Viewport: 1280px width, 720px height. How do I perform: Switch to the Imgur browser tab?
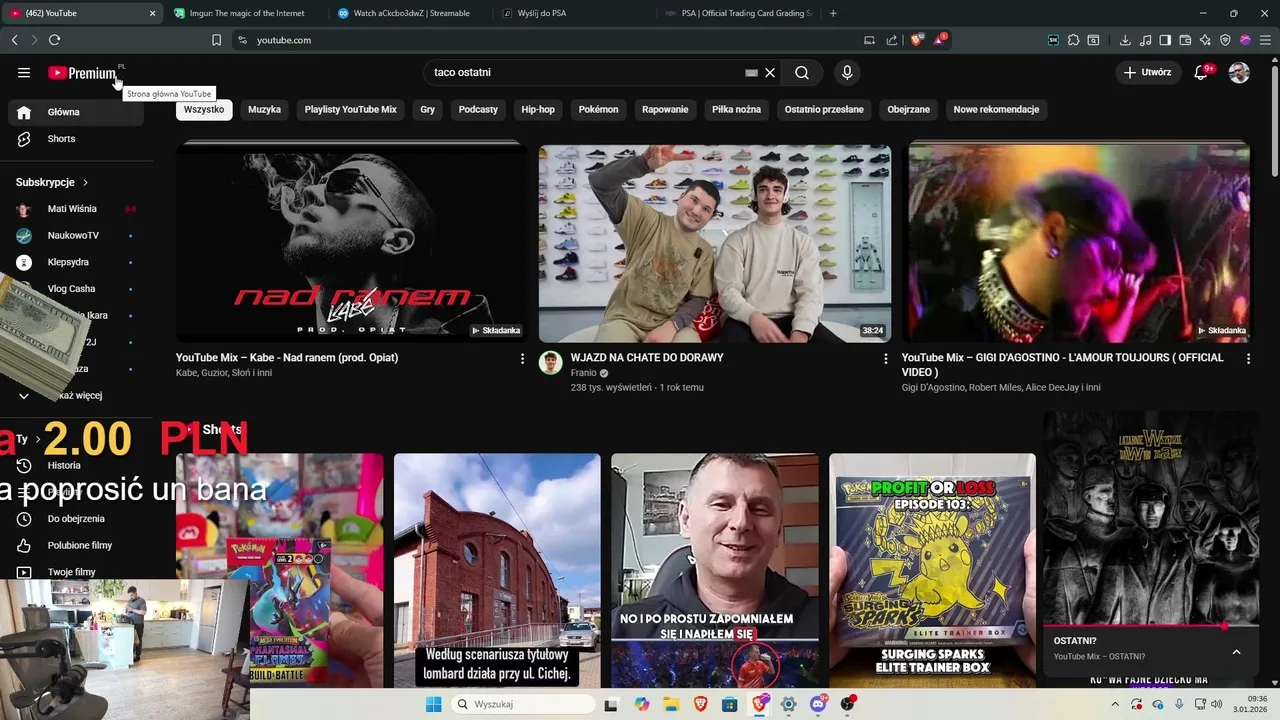(246, 13)
